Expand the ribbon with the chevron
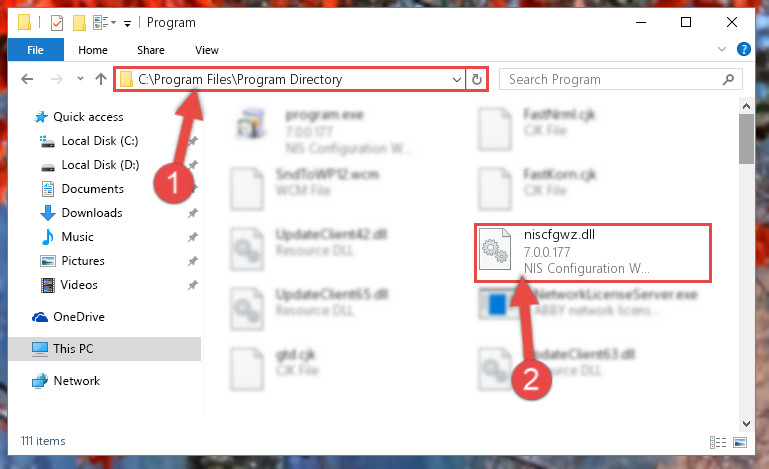The width and height of the screenshot is (769, 469). [x=722, y=49]
